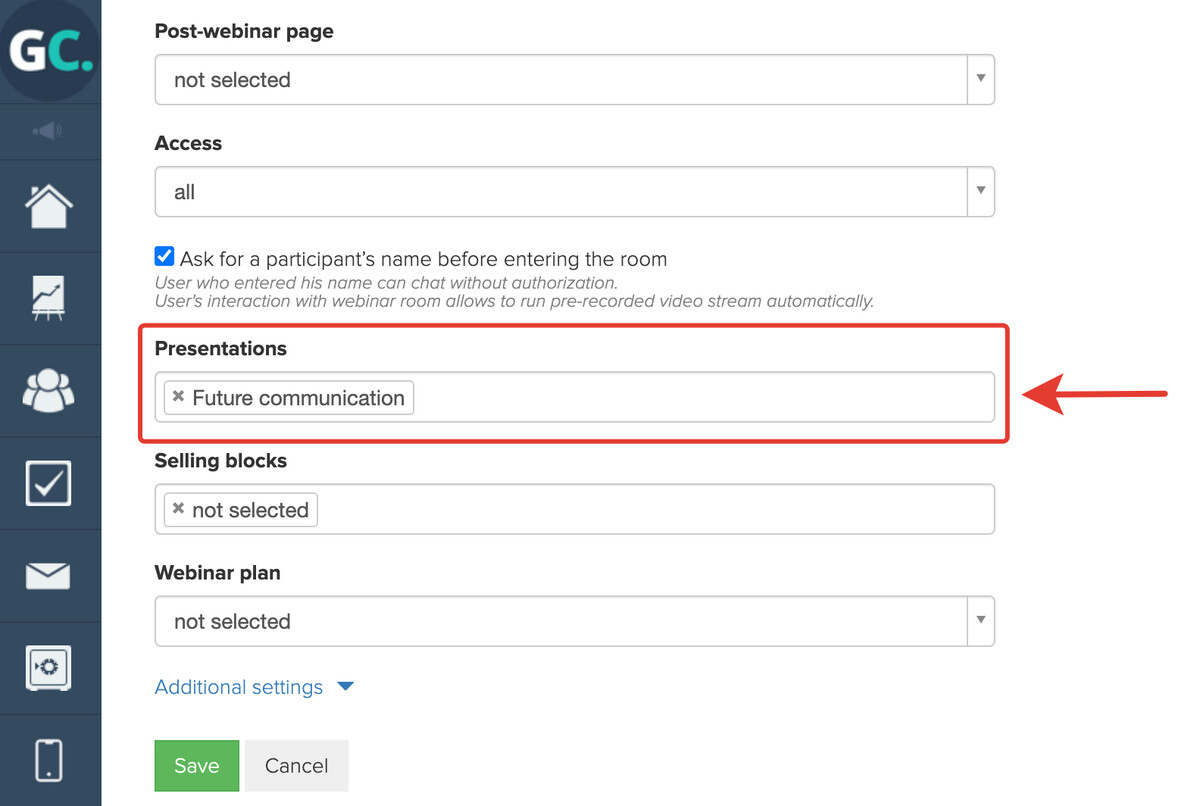Open the GC logo home page

pos(50,51)
